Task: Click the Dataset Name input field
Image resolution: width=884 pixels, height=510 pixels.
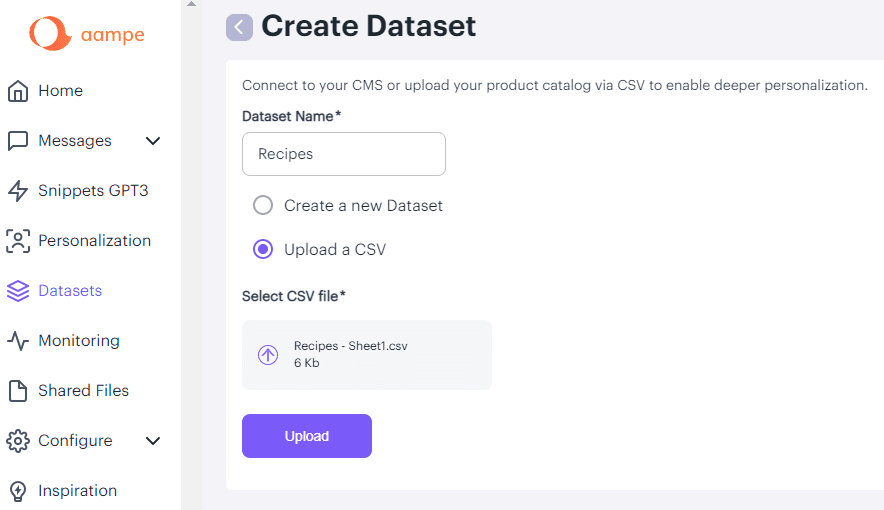Action: (344, 154)
